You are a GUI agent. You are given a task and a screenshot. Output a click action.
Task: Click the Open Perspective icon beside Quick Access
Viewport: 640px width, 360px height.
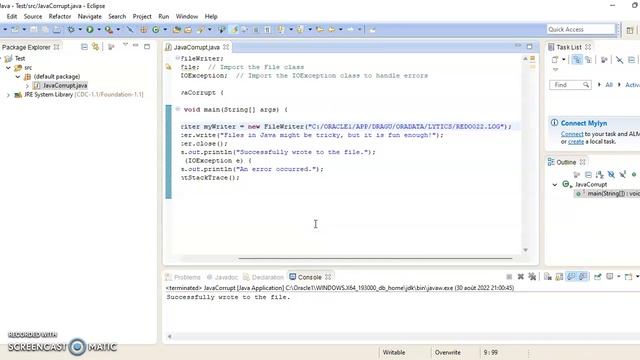630,30
